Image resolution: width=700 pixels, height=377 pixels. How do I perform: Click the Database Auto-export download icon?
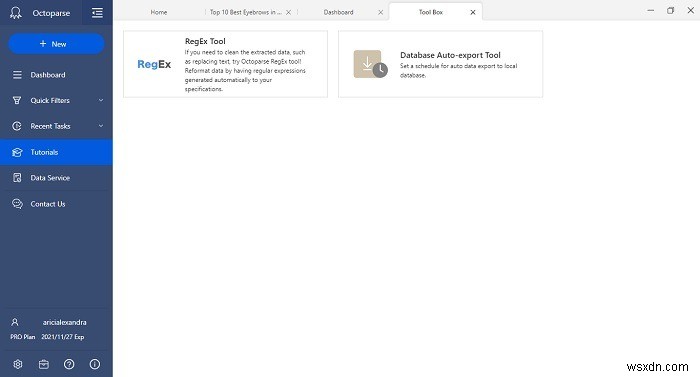tap(370, 64)
